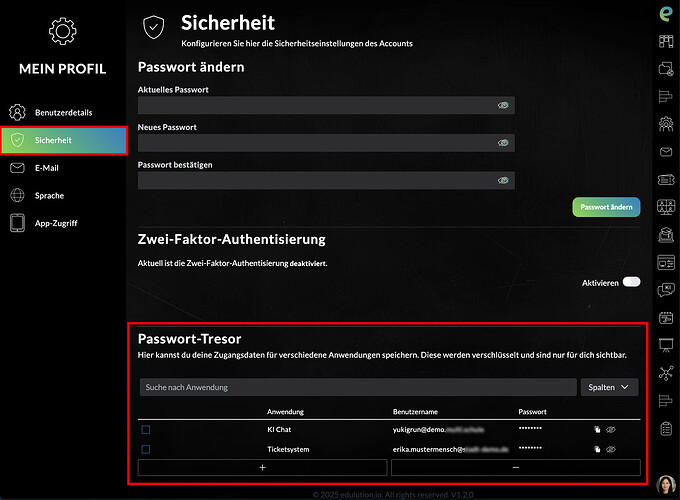Viewport: 680px width, 500px height.
Task: Sort by the Anwendung column header
Action: point(285,412)
